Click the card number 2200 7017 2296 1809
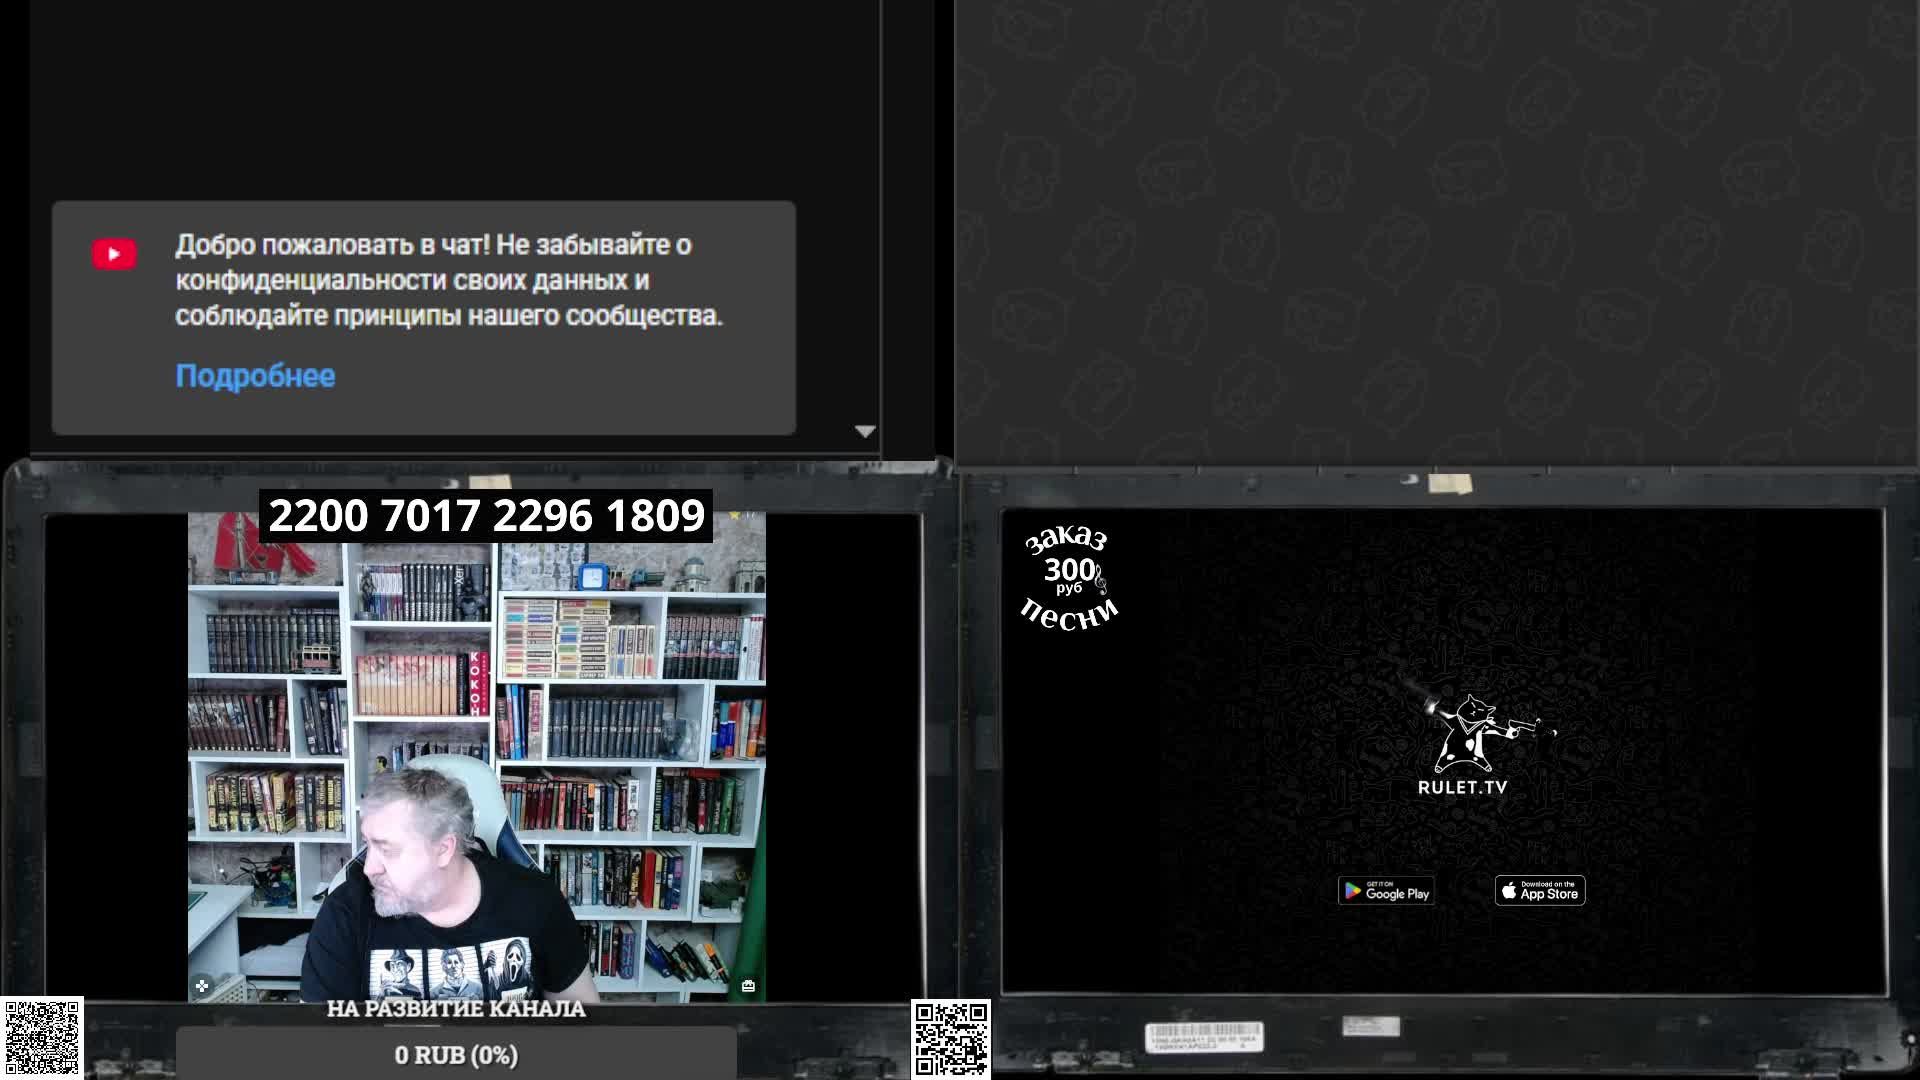This screenshot has width=1920, height=1080. point(486,516)
